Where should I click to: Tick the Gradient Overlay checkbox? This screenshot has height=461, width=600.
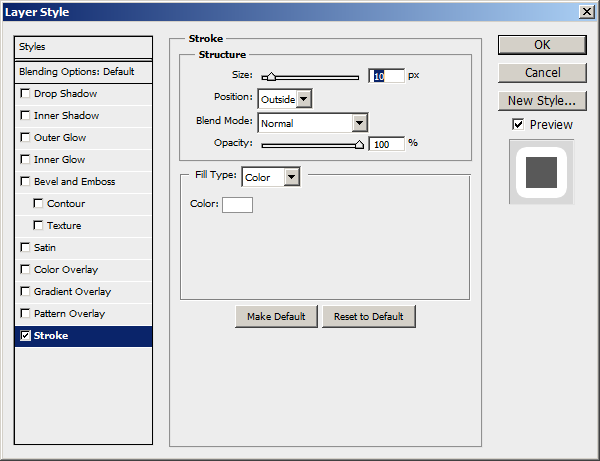click(x=25, y=292)
